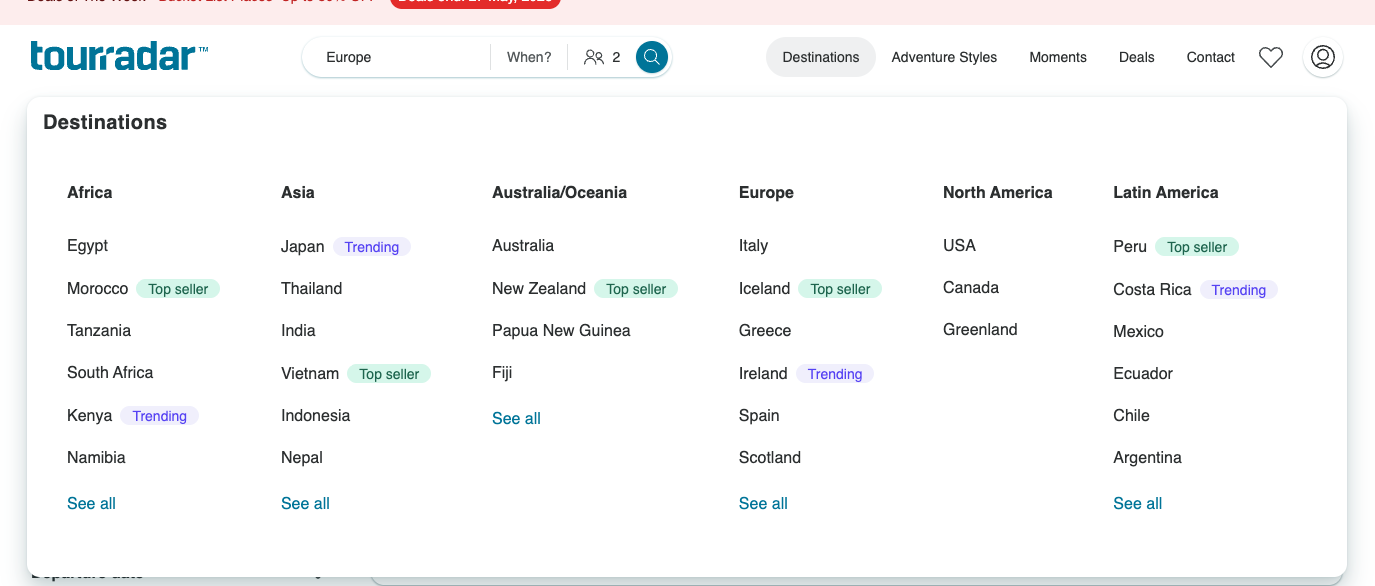Image resolution: width=1375 pixels, height=586 pixels.
Task: Click the travellers count icon
Action: click(x=594, y=57)
